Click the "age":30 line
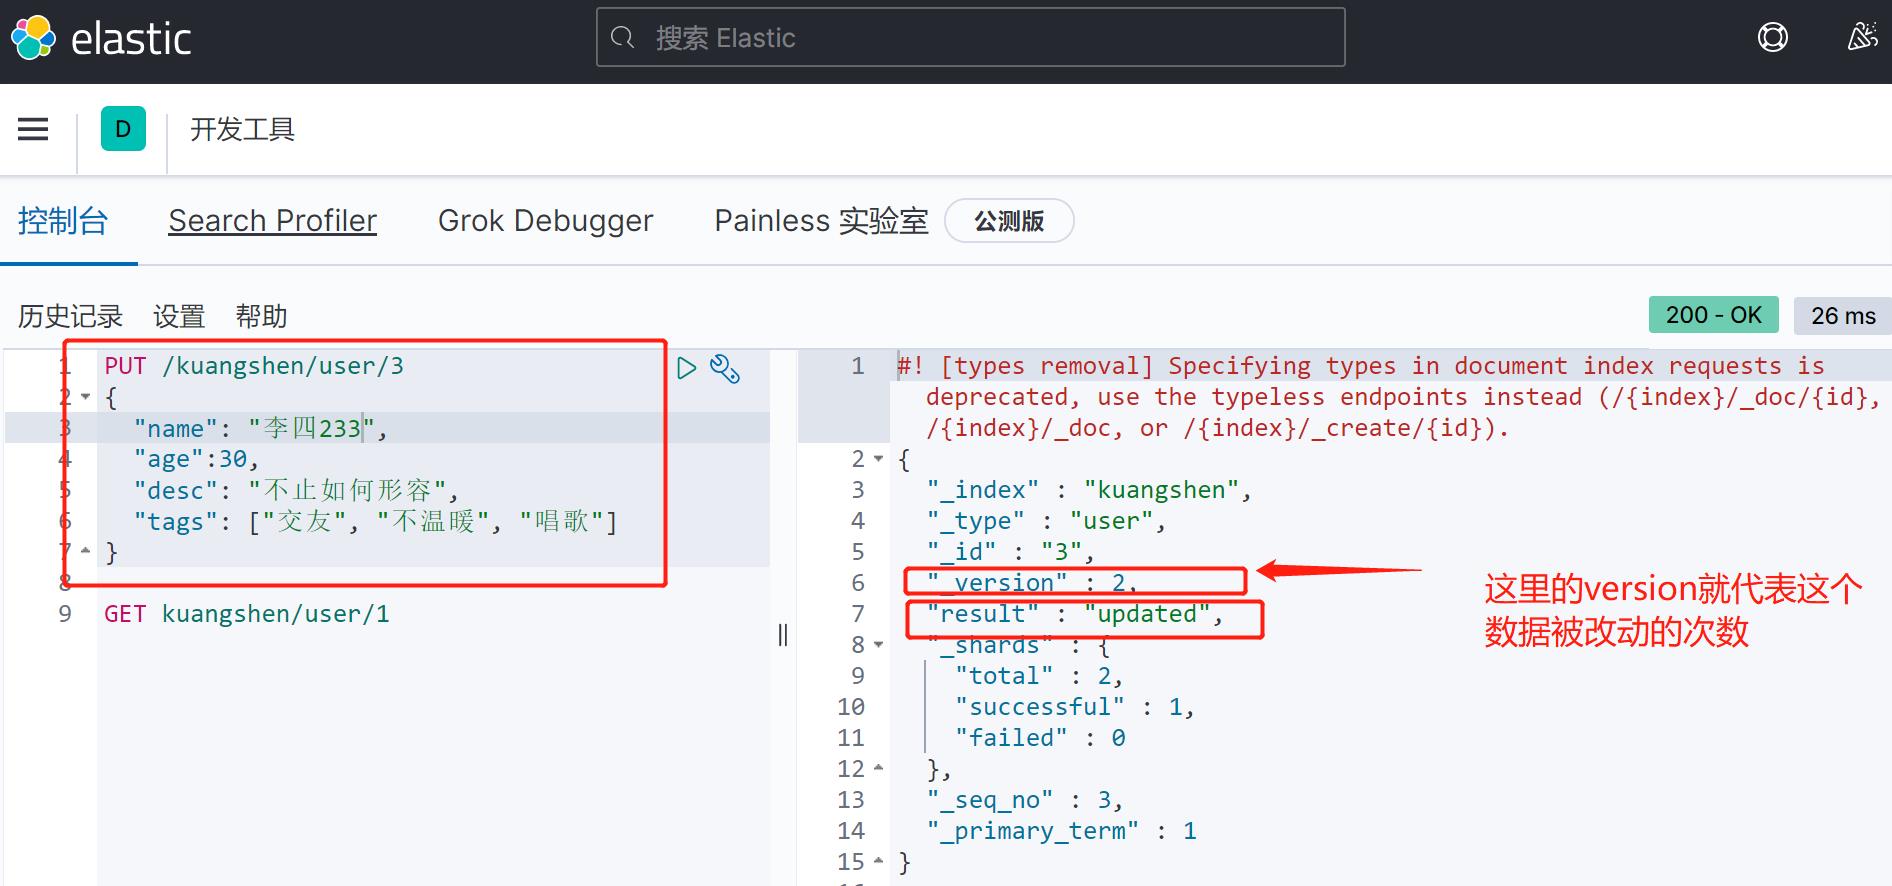 [x=196, y=459]
